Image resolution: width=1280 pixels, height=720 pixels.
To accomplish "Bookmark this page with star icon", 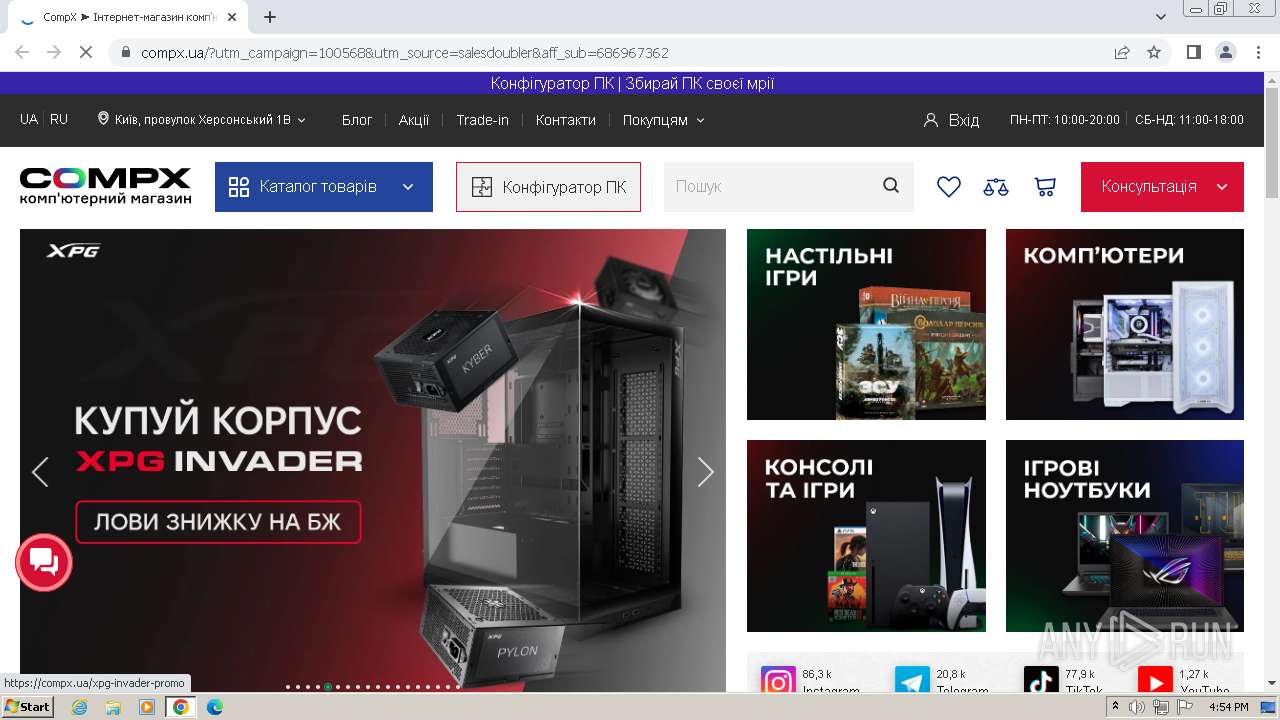I will 1154,52.
